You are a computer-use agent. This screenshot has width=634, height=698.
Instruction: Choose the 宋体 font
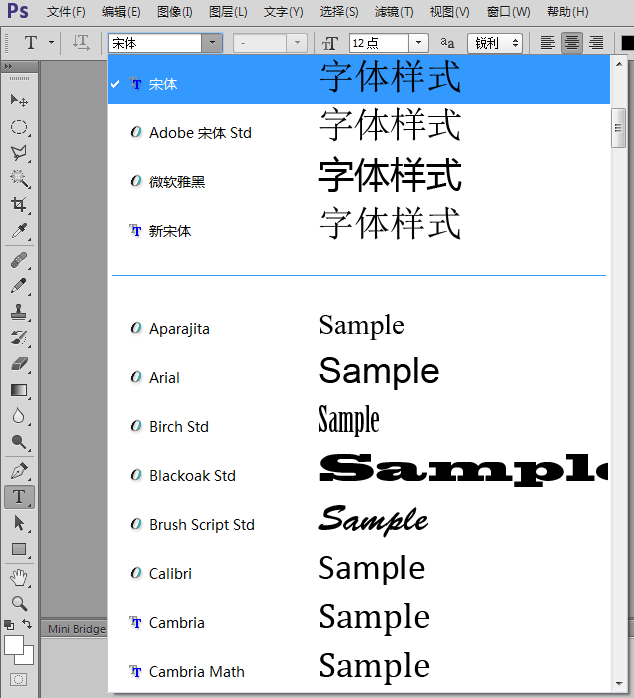click(x=359, y=79)
